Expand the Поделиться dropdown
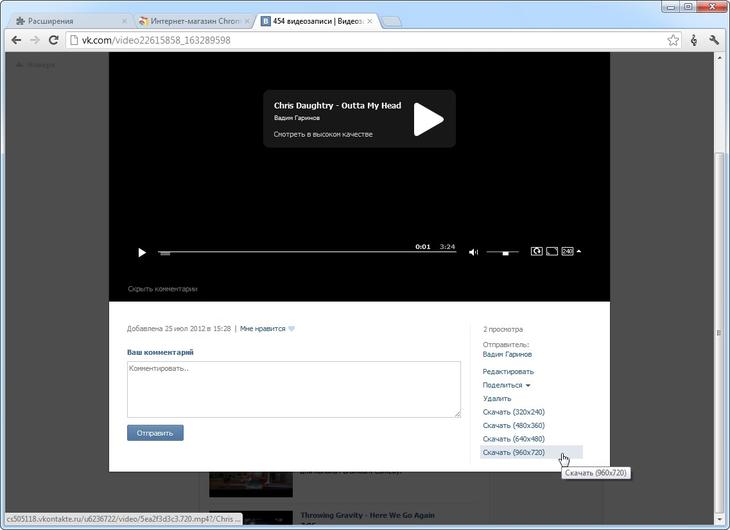The width and height of the screenshot is (730, 530). 506,385
